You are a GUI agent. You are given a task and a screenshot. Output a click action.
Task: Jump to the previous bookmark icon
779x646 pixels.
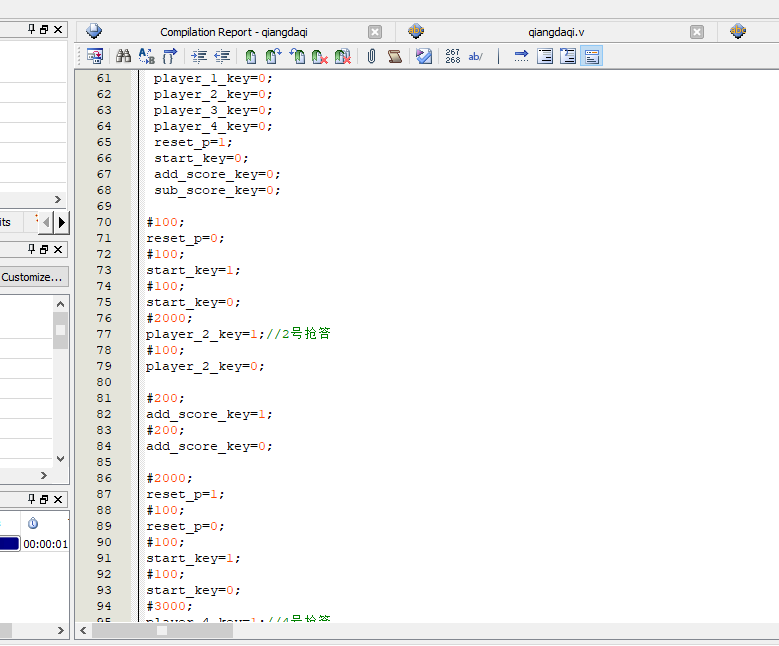[x=297, y=56]
